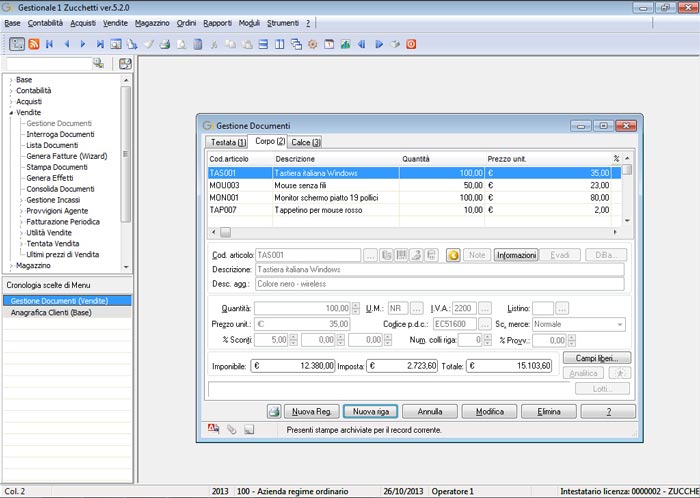Click the Num. colli riga spinner arrows
The width and height of the screenshot is (700, 498).
tap(488, 340)
